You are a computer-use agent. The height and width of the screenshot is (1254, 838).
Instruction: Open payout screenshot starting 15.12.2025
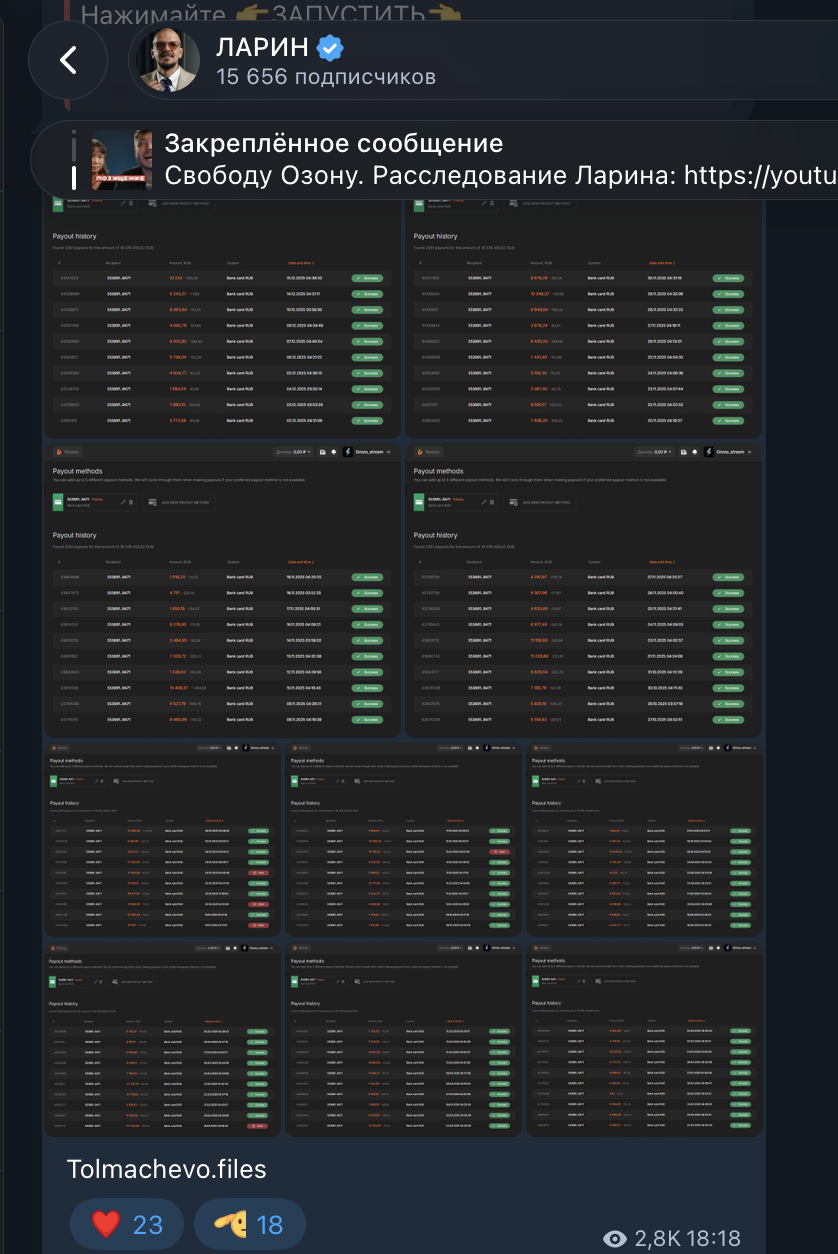[x=222, y=318]
